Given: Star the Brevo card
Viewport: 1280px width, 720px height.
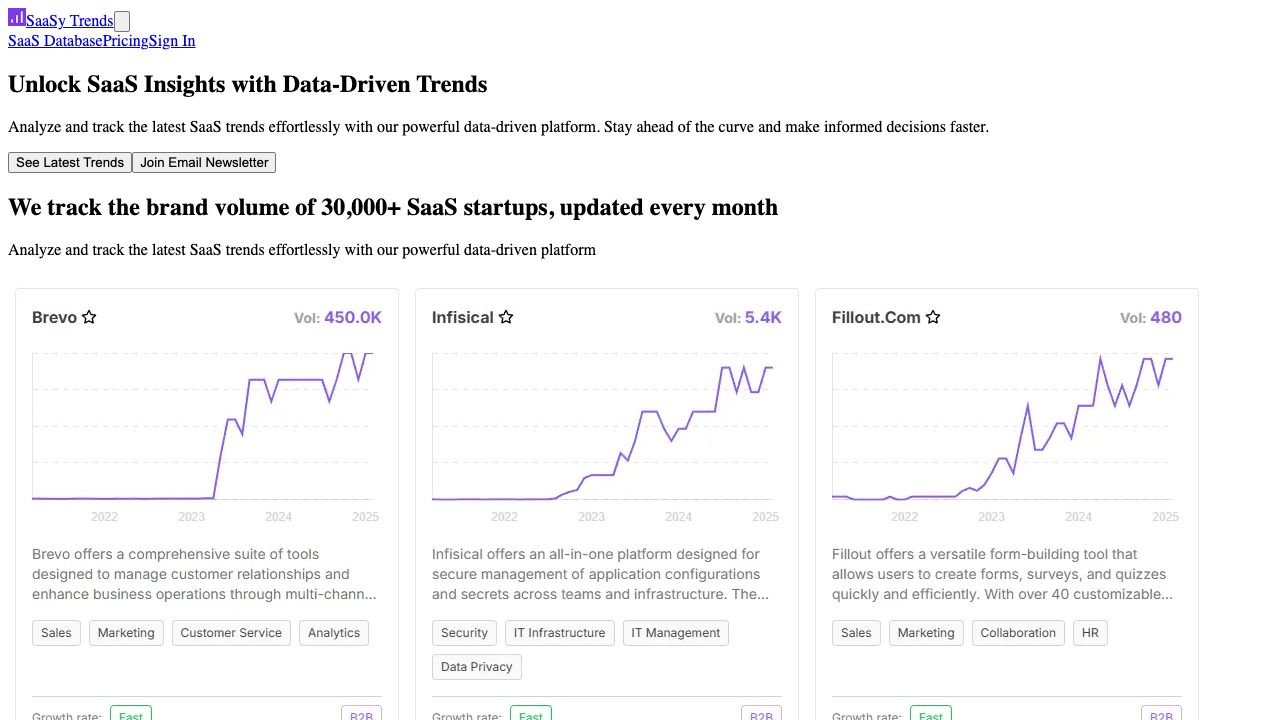Looking at the screenshot, I should coord(89,317).
